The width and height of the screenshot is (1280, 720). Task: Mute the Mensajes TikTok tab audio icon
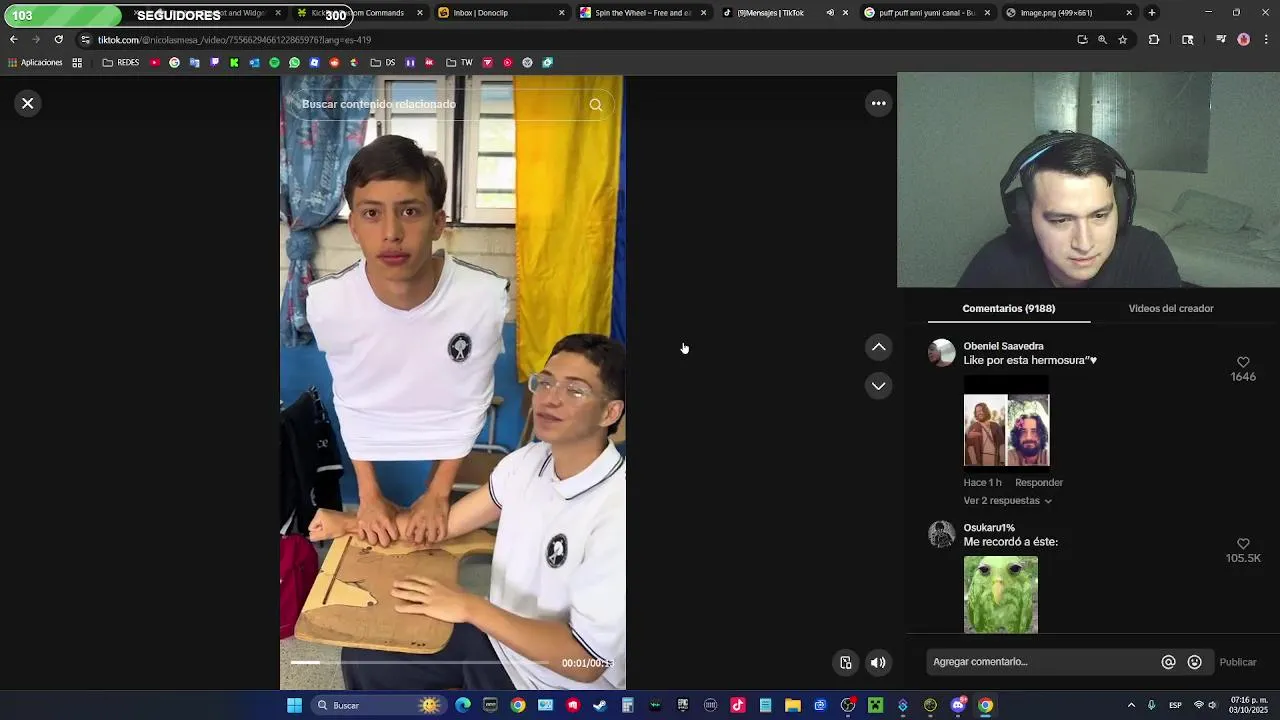point(829,13)
